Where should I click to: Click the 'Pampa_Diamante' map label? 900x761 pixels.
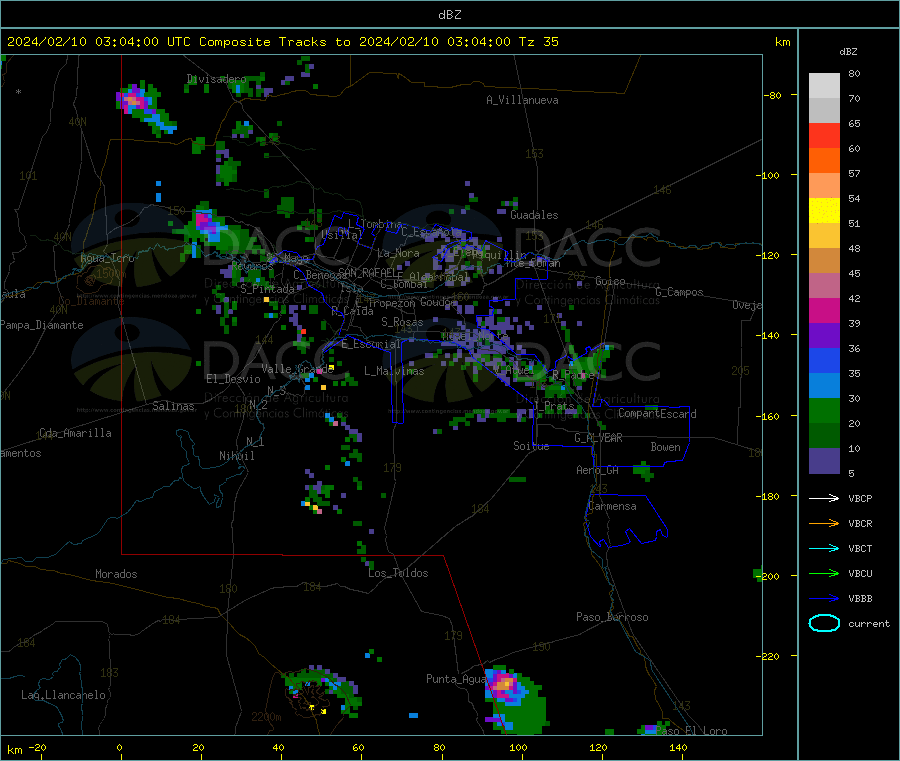(x=42, y=325)
